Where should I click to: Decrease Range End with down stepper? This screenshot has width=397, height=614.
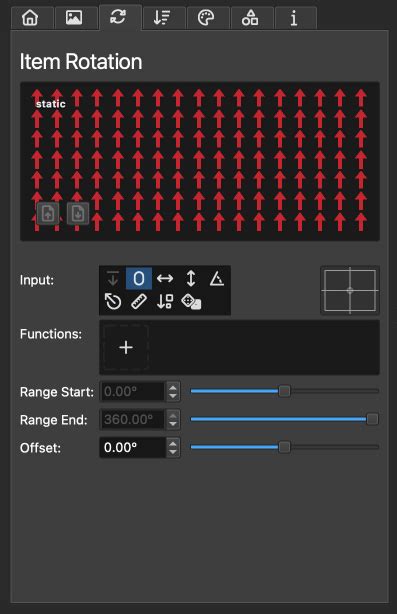point(173,424)
